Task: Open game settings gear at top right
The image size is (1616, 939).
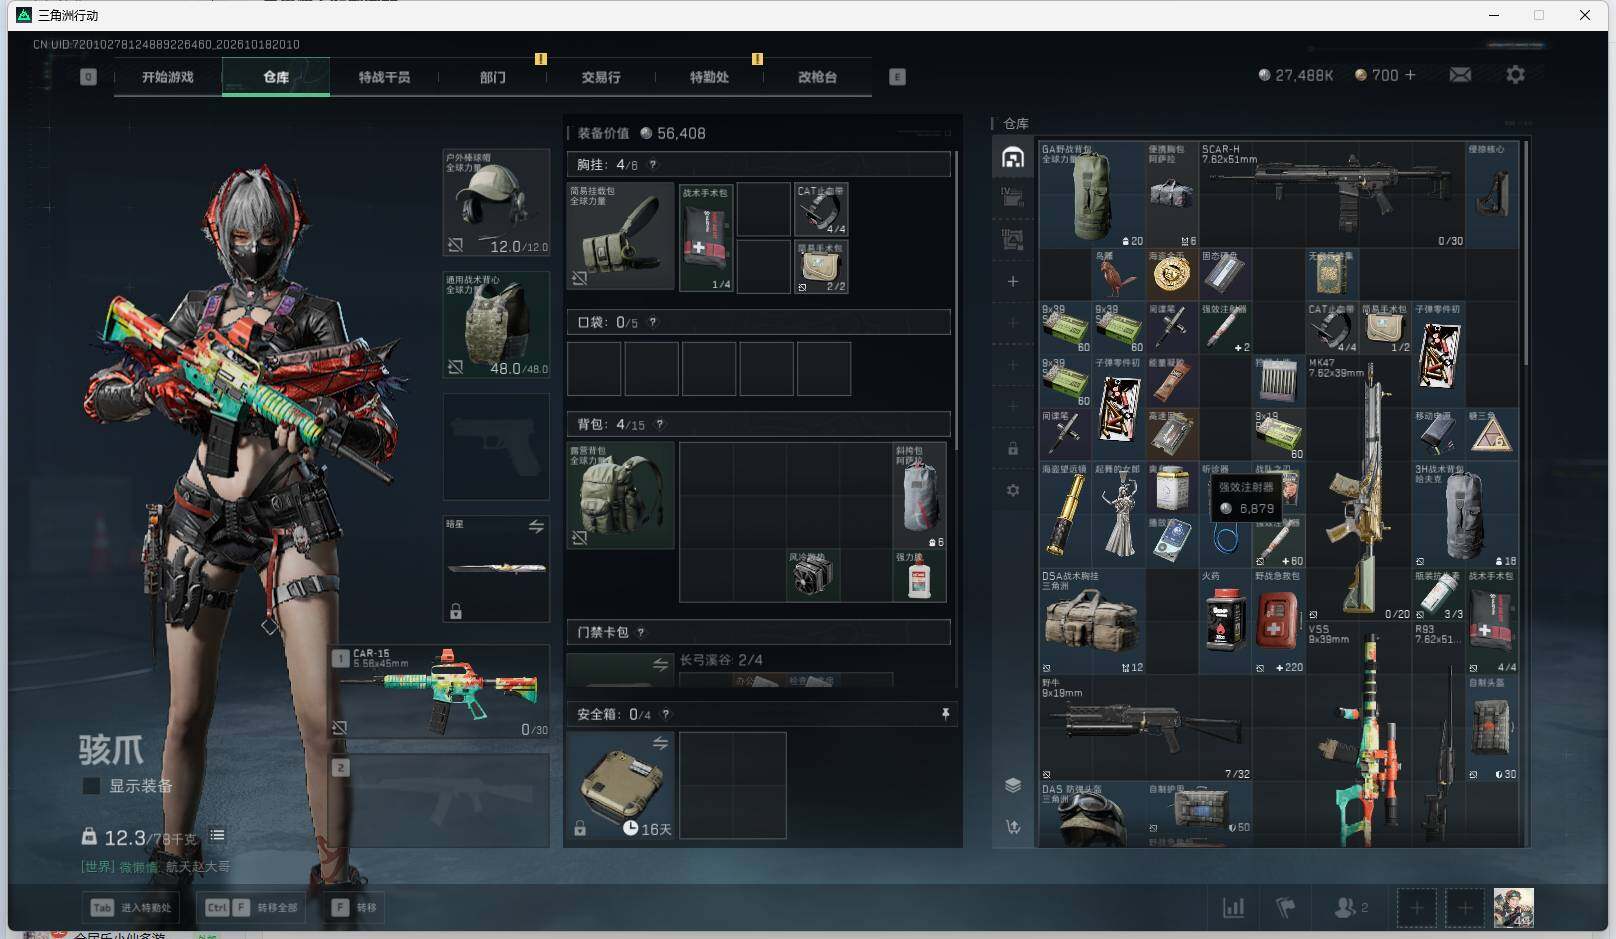Action: point(1515,75)
